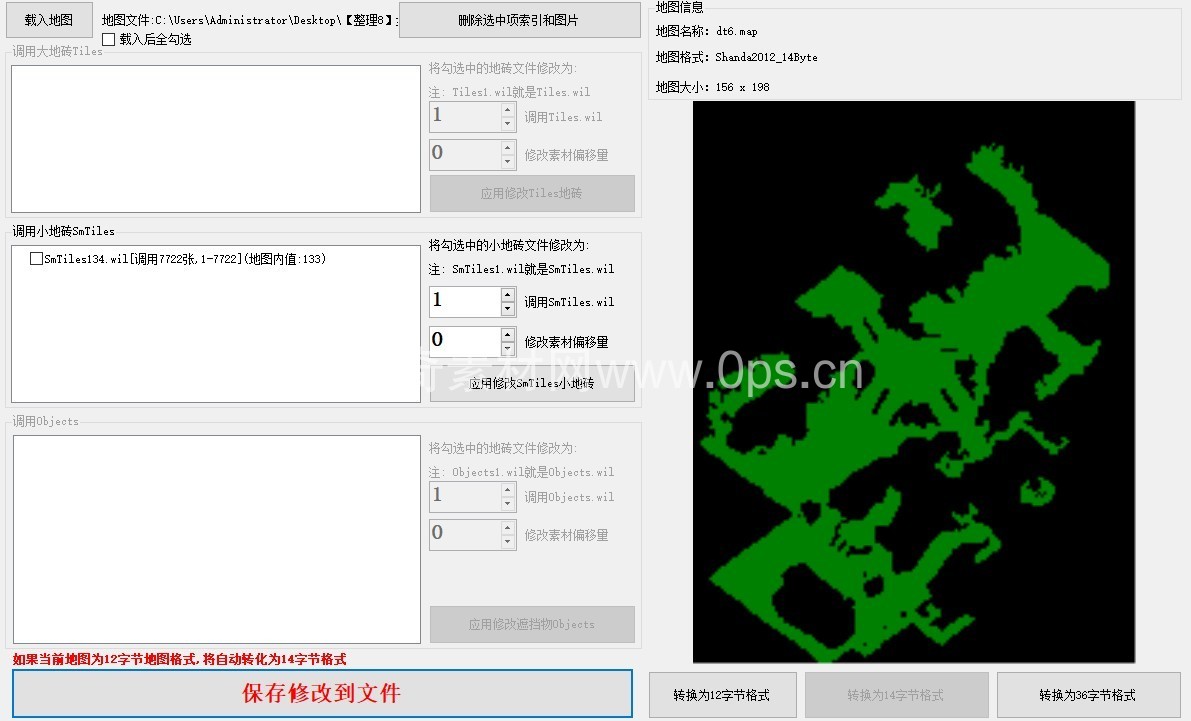1191x721 pixels.
Task: Click the 删除选中项索引和图片 button
Action: 520,21
